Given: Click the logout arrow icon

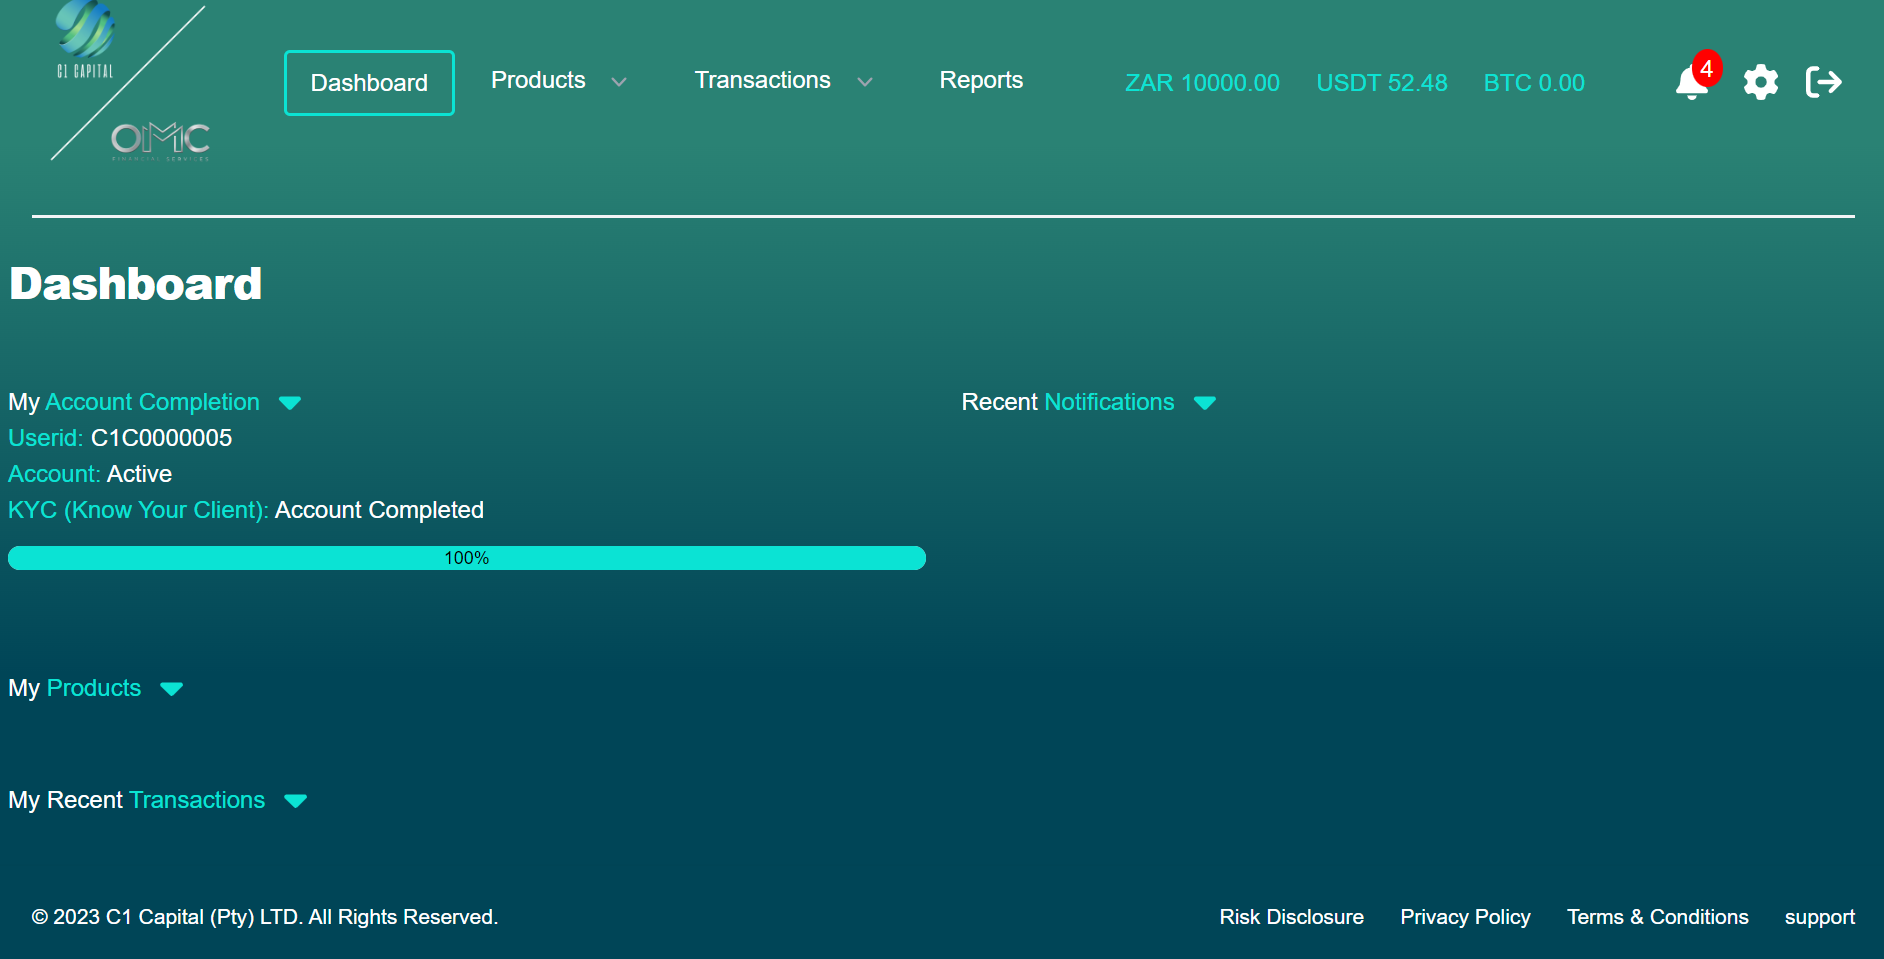Looking at the screenshot, I should pyautogui.click(x=1823, y=82).
